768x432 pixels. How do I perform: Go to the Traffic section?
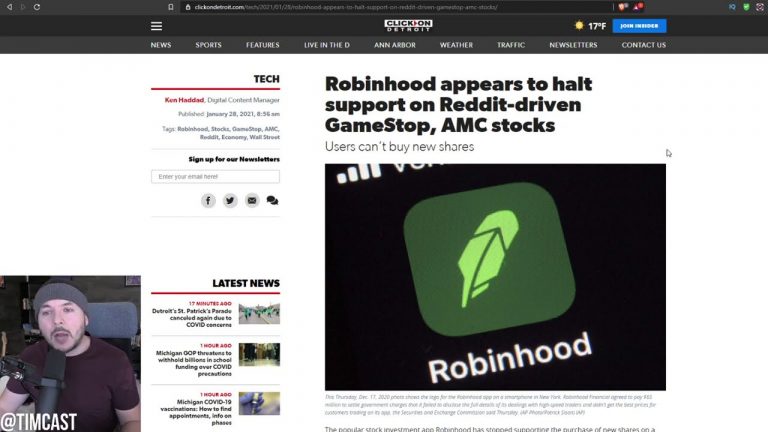coord(511,45)
